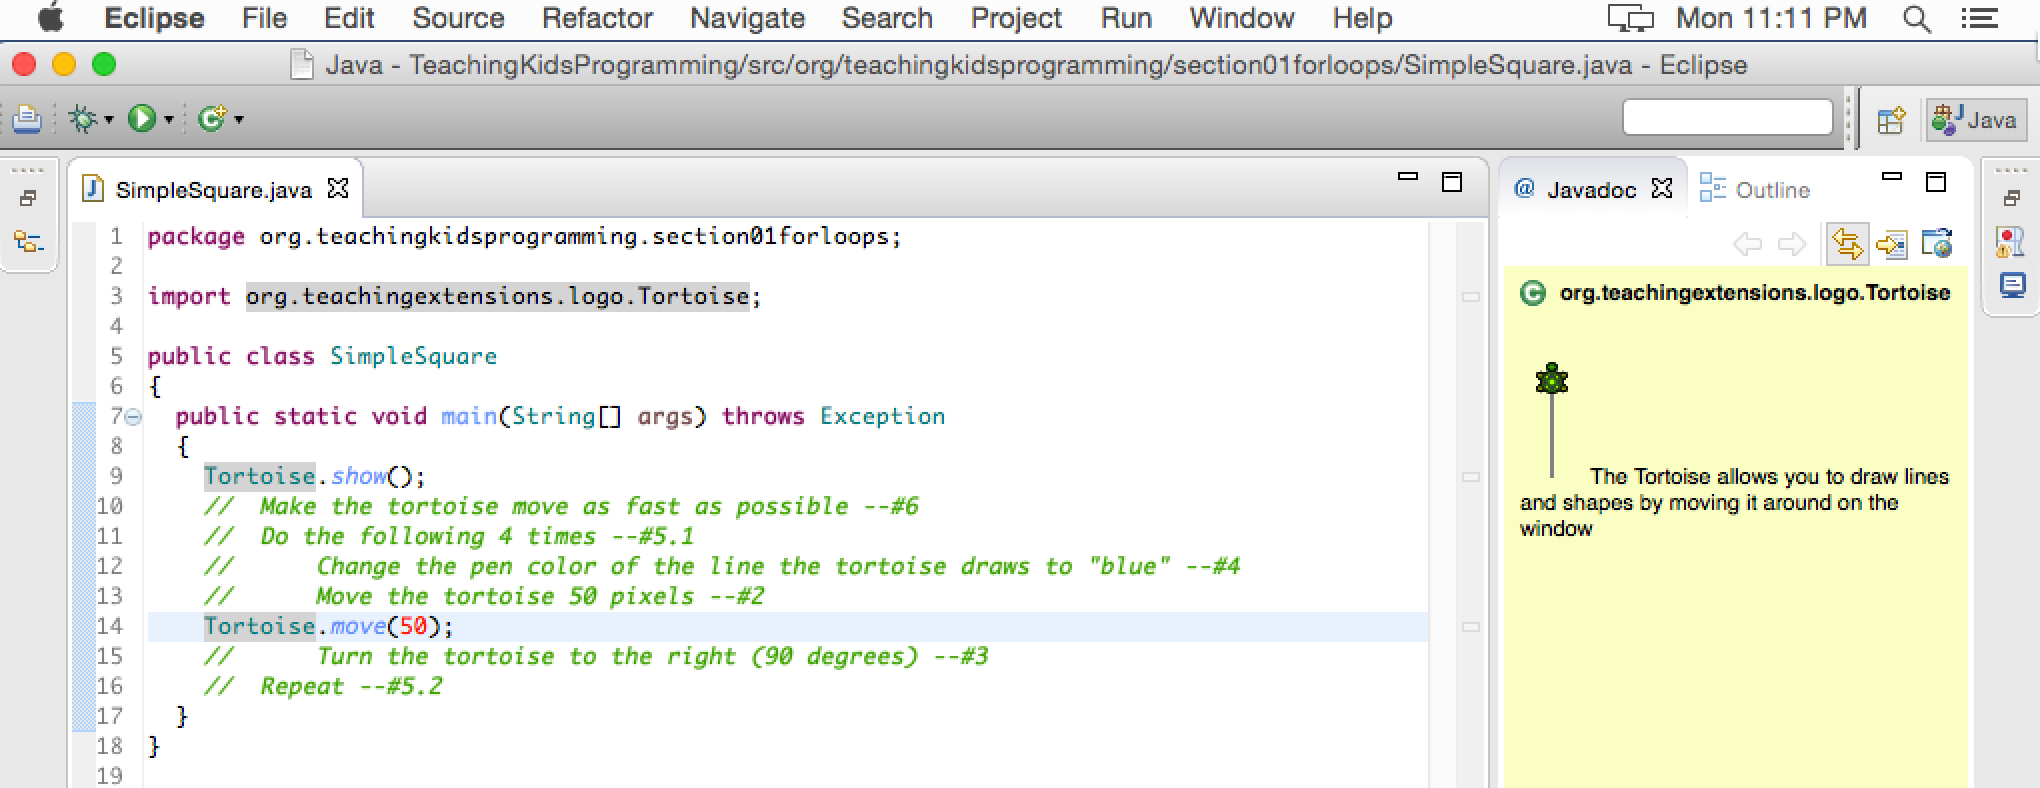Close the SimpleSquare.java editor tab
2040x788 pixels.
(339, 188)
